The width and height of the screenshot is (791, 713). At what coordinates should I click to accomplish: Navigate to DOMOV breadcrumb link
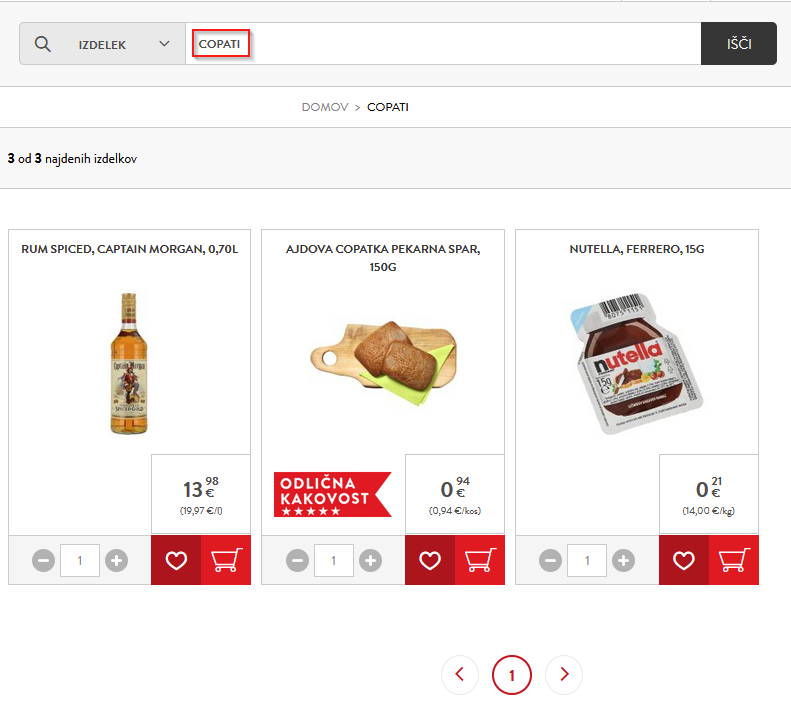point(325,107)
